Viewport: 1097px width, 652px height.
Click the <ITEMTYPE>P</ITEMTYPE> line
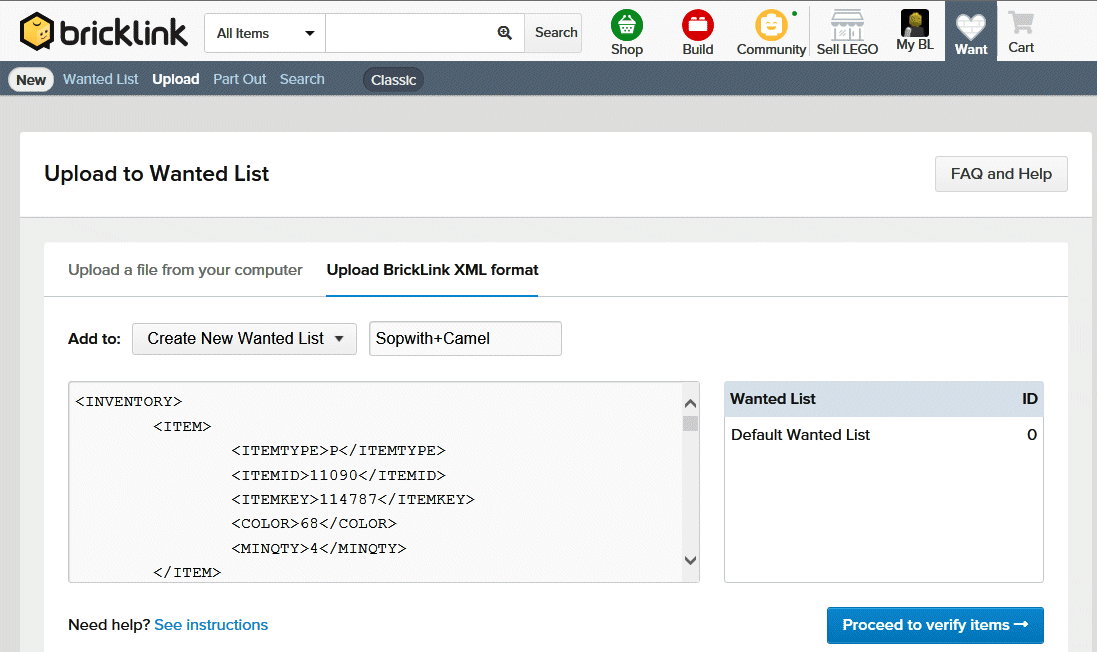(x=339, y=451)
